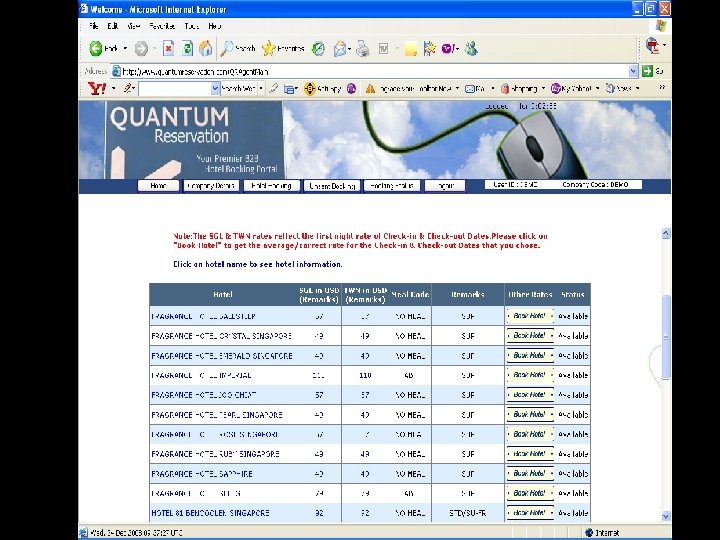Screen dimensions: 720x540
Task: Open Fragrance Hotel Pearl Singapore information
Action: (x=217, y=415)
